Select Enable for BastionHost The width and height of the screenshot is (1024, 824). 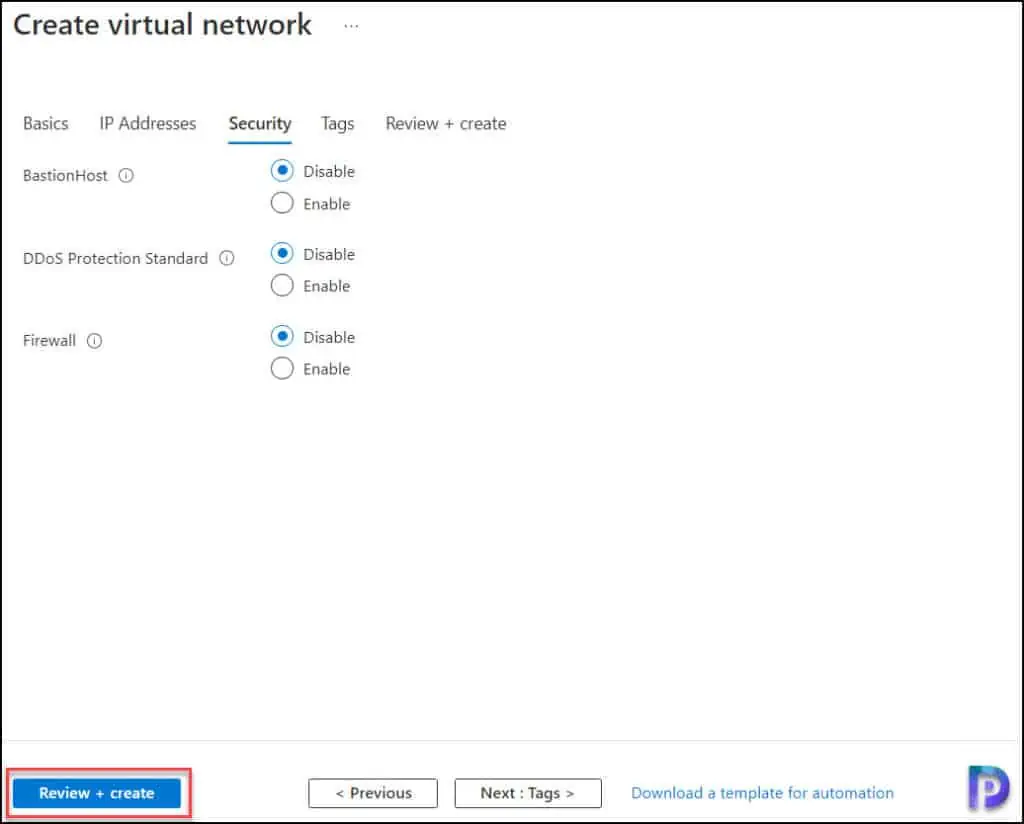(x=282, y=204)
